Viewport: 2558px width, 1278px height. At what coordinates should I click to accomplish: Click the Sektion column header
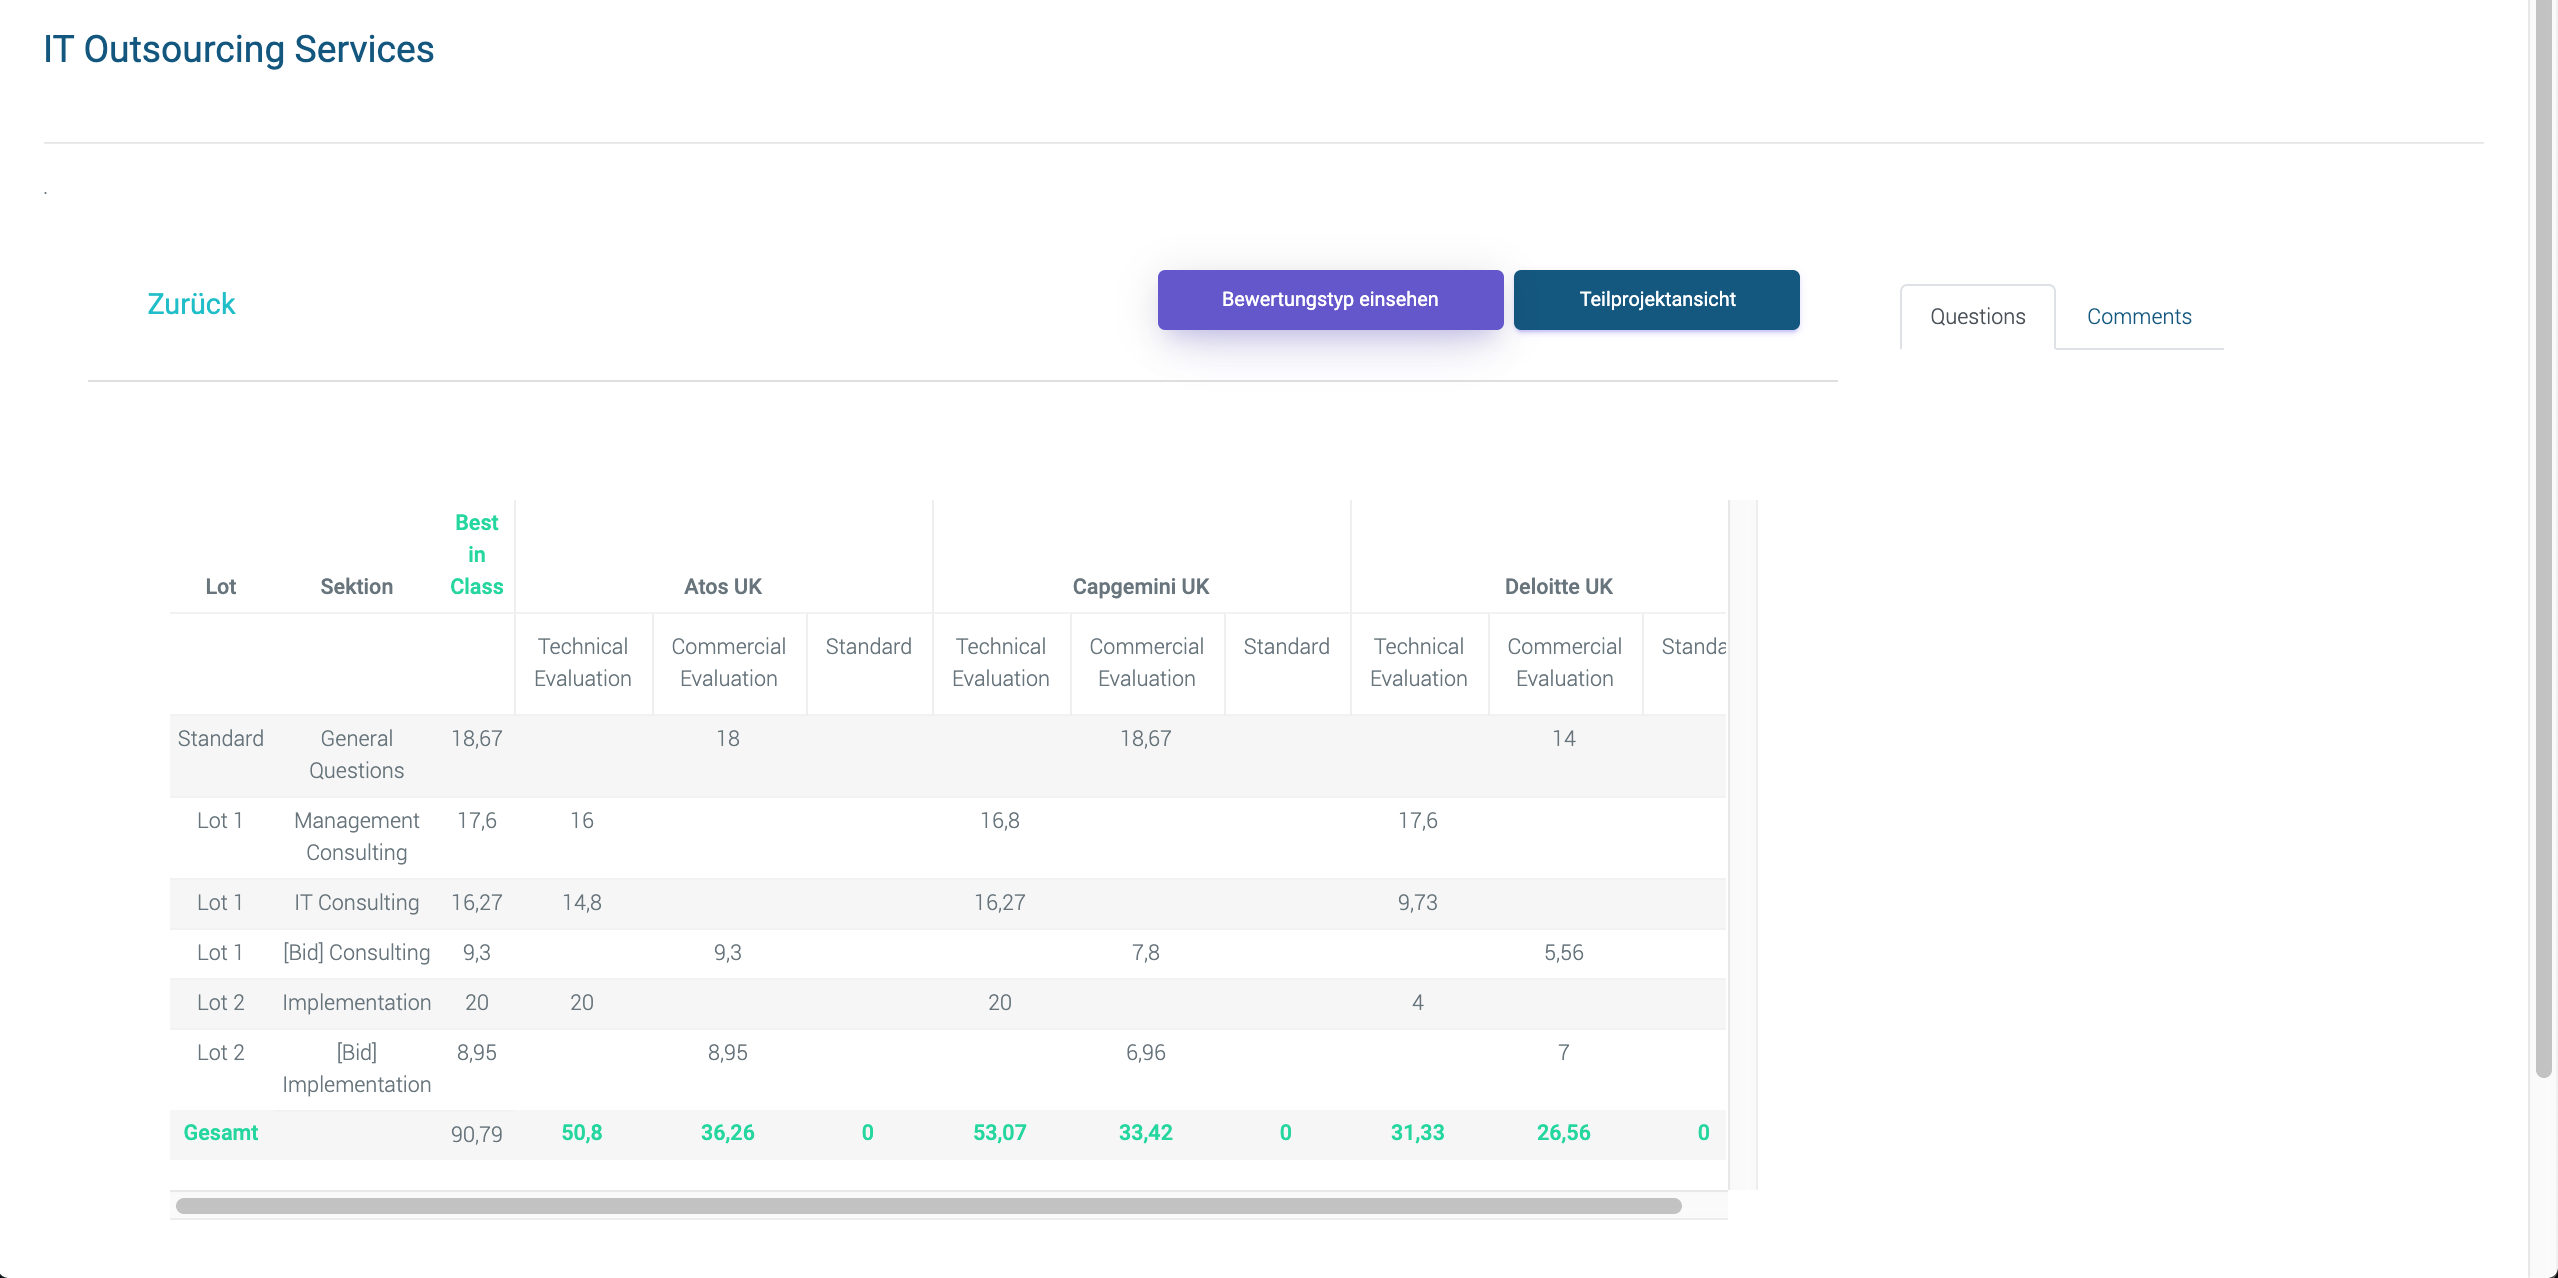pyautogui.click(x=356, y=587)
